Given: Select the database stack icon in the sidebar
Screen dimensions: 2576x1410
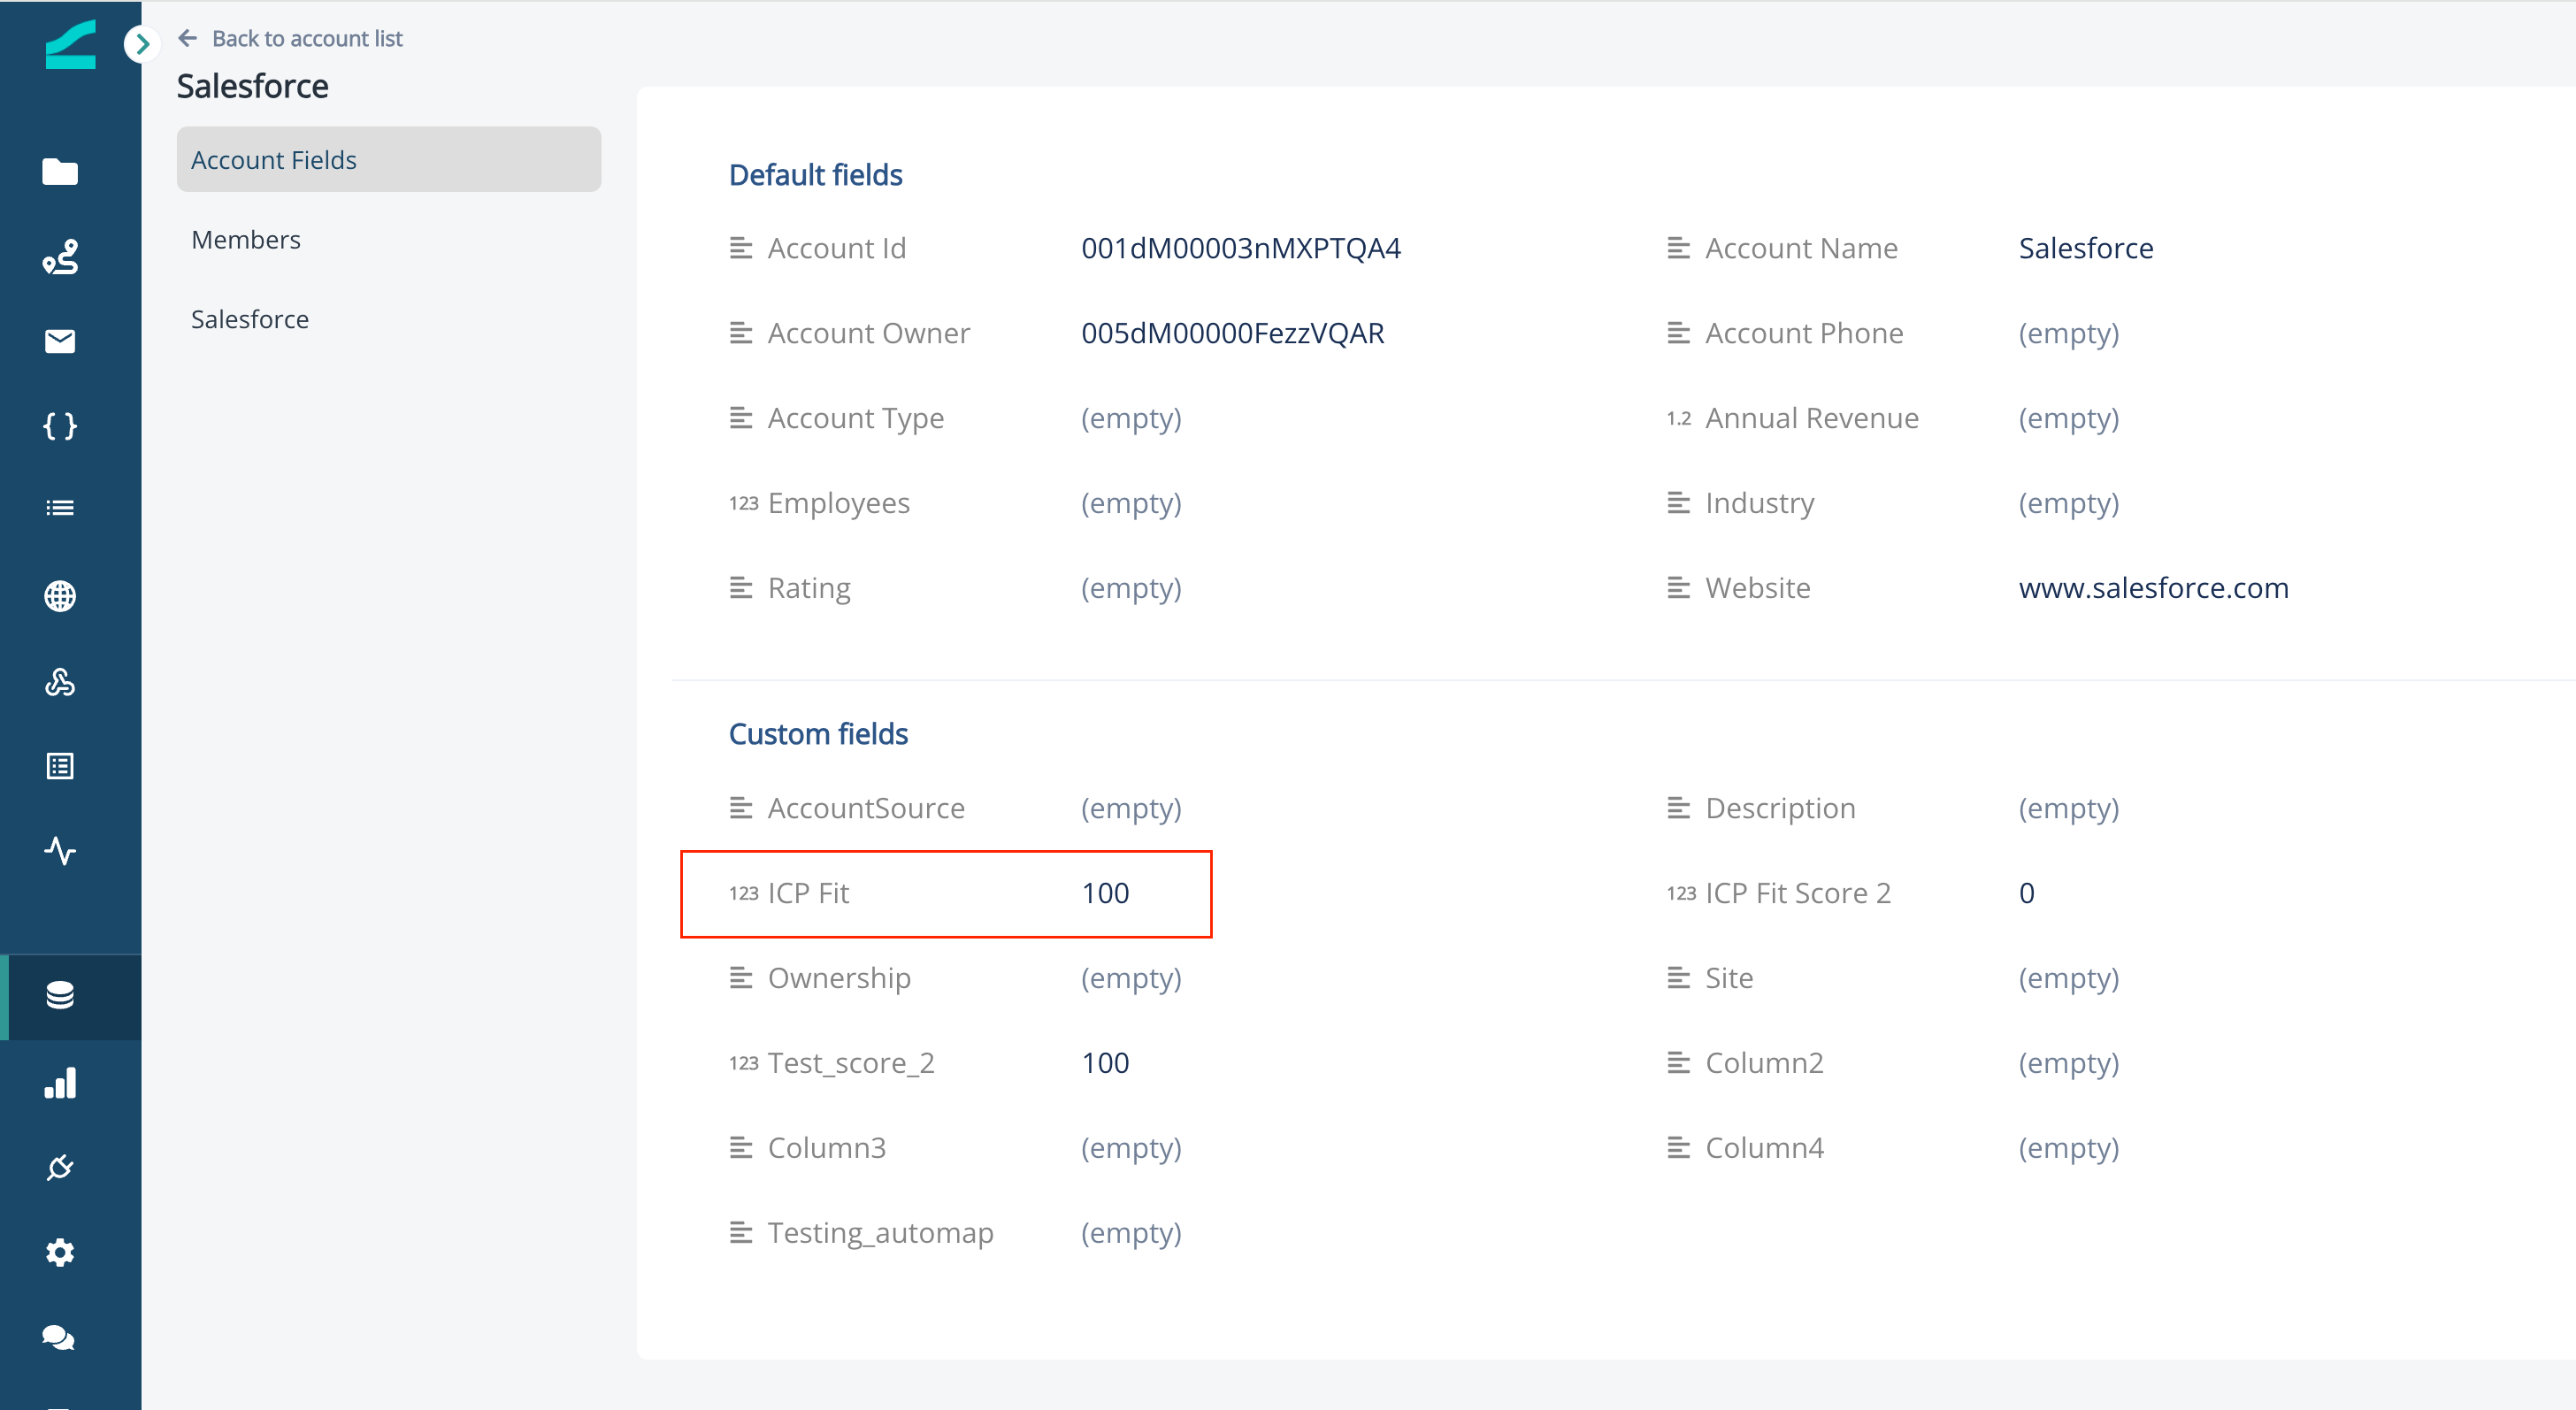Looking at the screenshot, I should coord(60,996).
